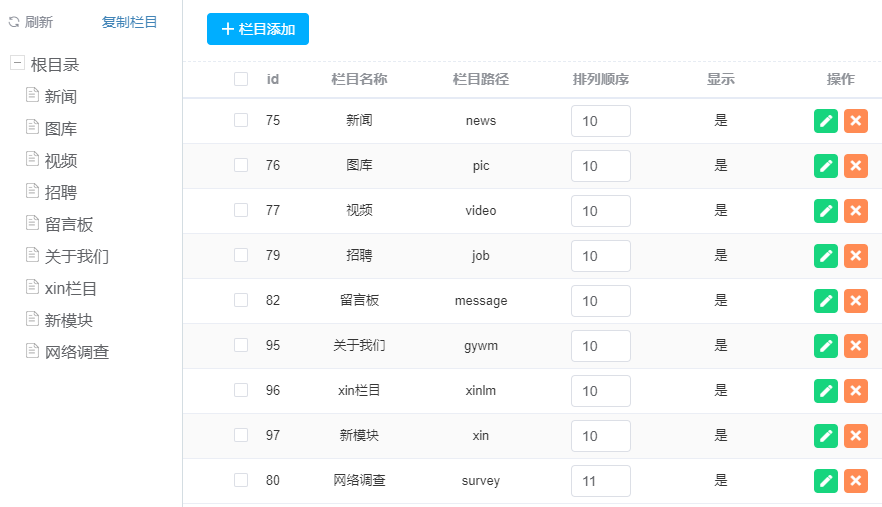
Task: Select 留言板 in the sidebar tree
Action: tap(69, 225)
